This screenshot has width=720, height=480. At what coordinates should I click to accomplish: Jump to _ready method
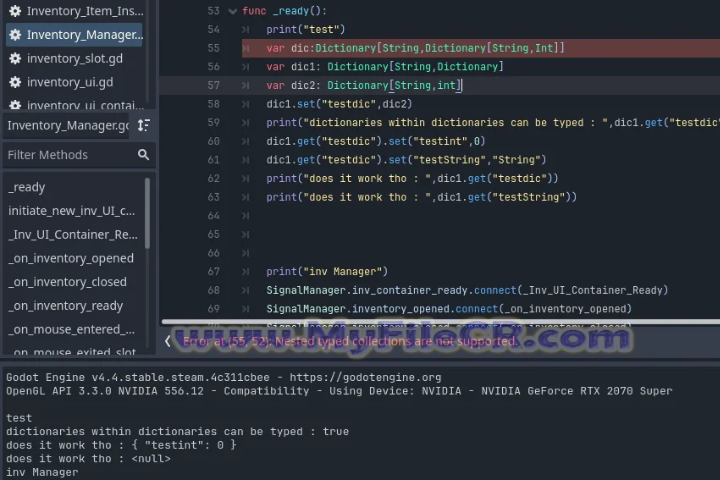tap(27, 187)
